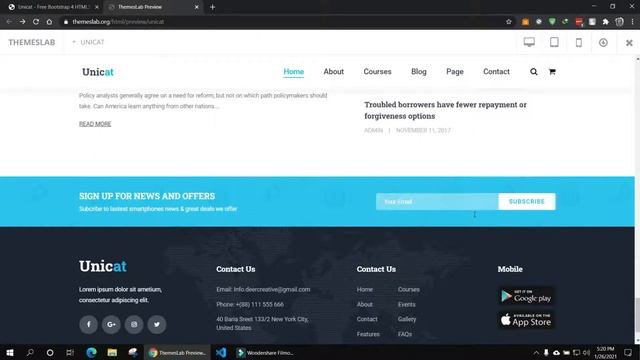Open the browser home button

pos(49,22)
